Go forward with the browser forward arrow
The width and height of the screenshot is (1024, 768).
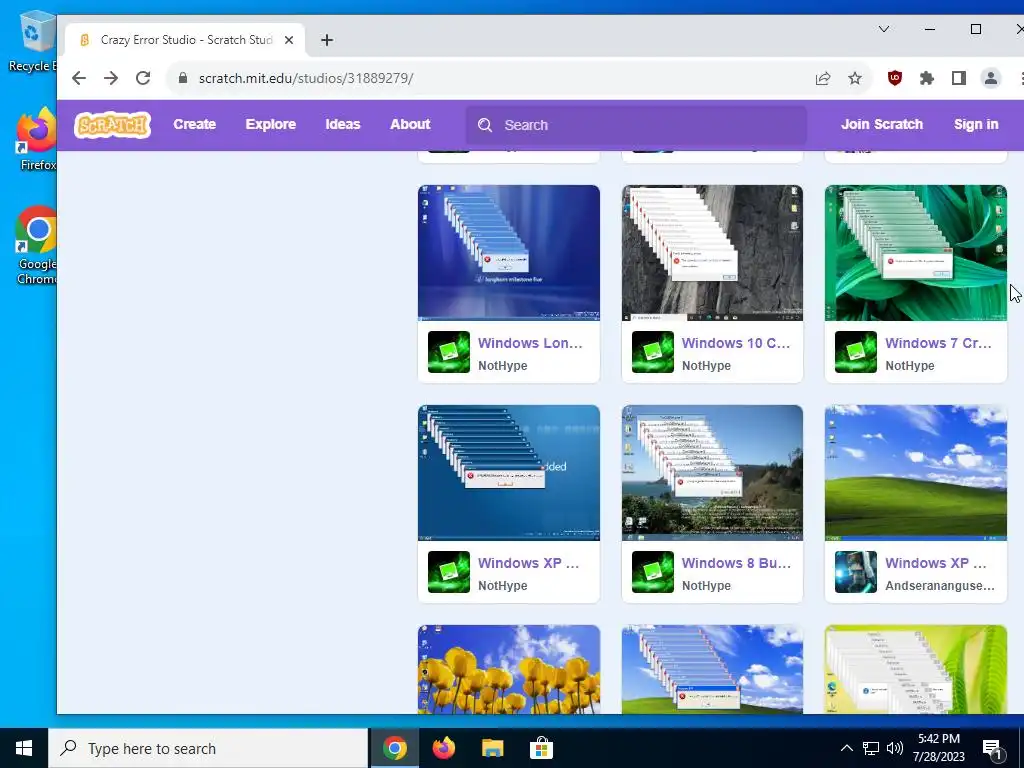pos(111,78)
